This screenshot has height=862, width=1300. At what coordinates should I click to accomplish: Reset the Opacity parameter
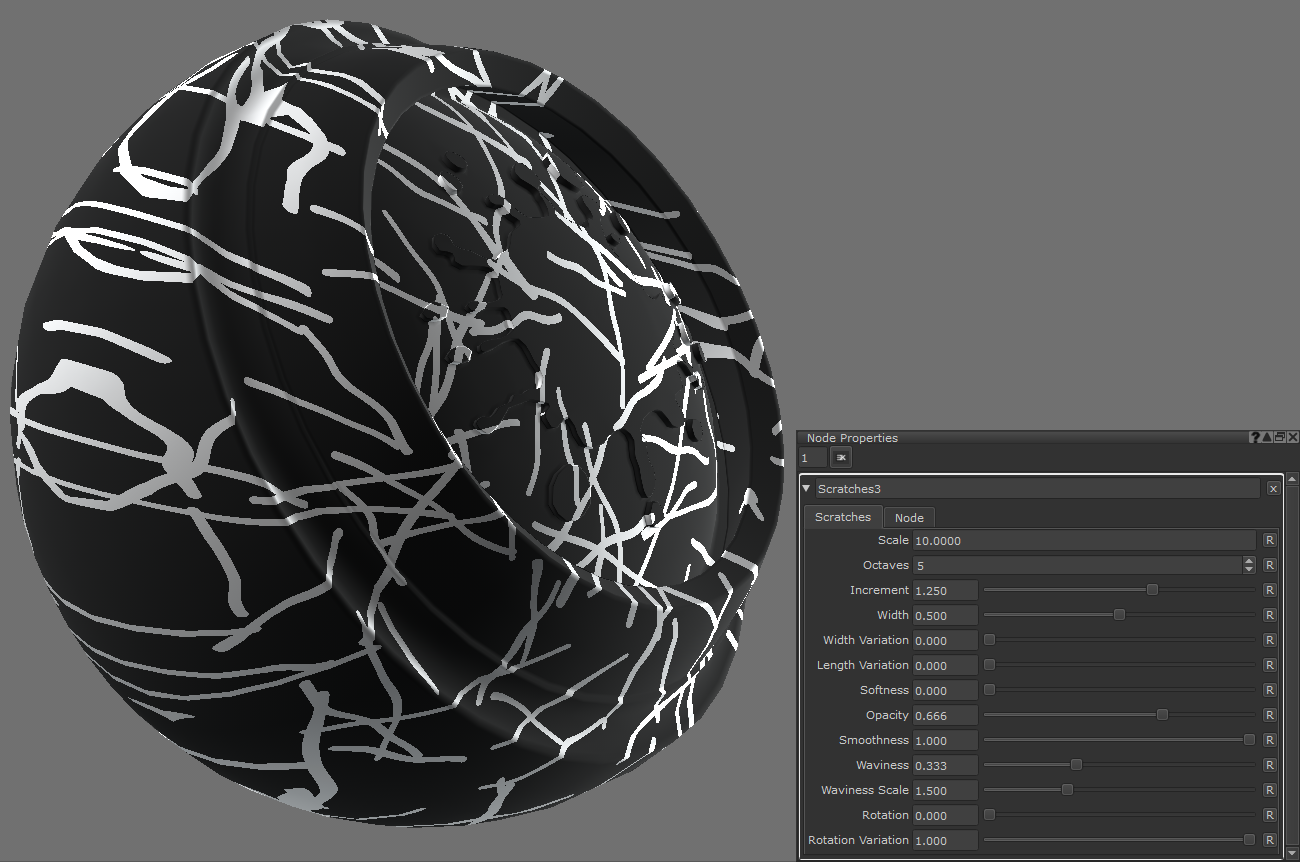1269,715
